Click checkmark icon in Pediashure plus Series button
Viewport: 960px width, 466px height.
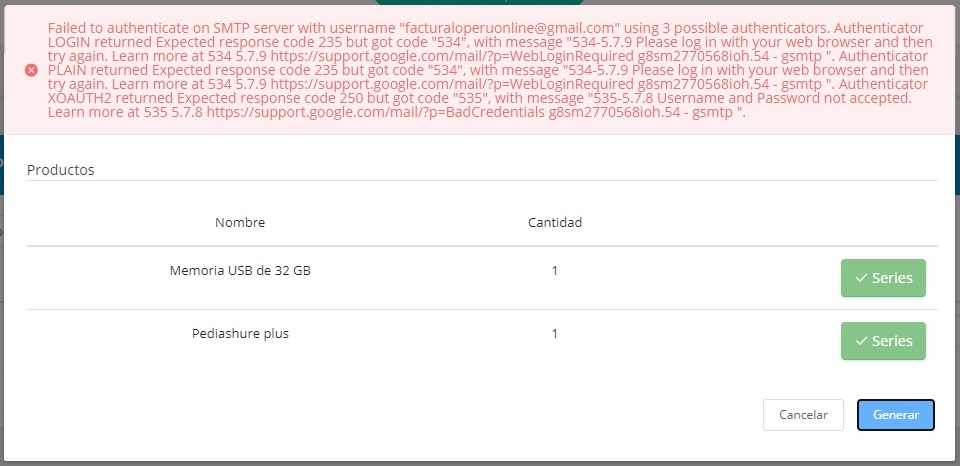pyautogui.click(x=861, y=341)
